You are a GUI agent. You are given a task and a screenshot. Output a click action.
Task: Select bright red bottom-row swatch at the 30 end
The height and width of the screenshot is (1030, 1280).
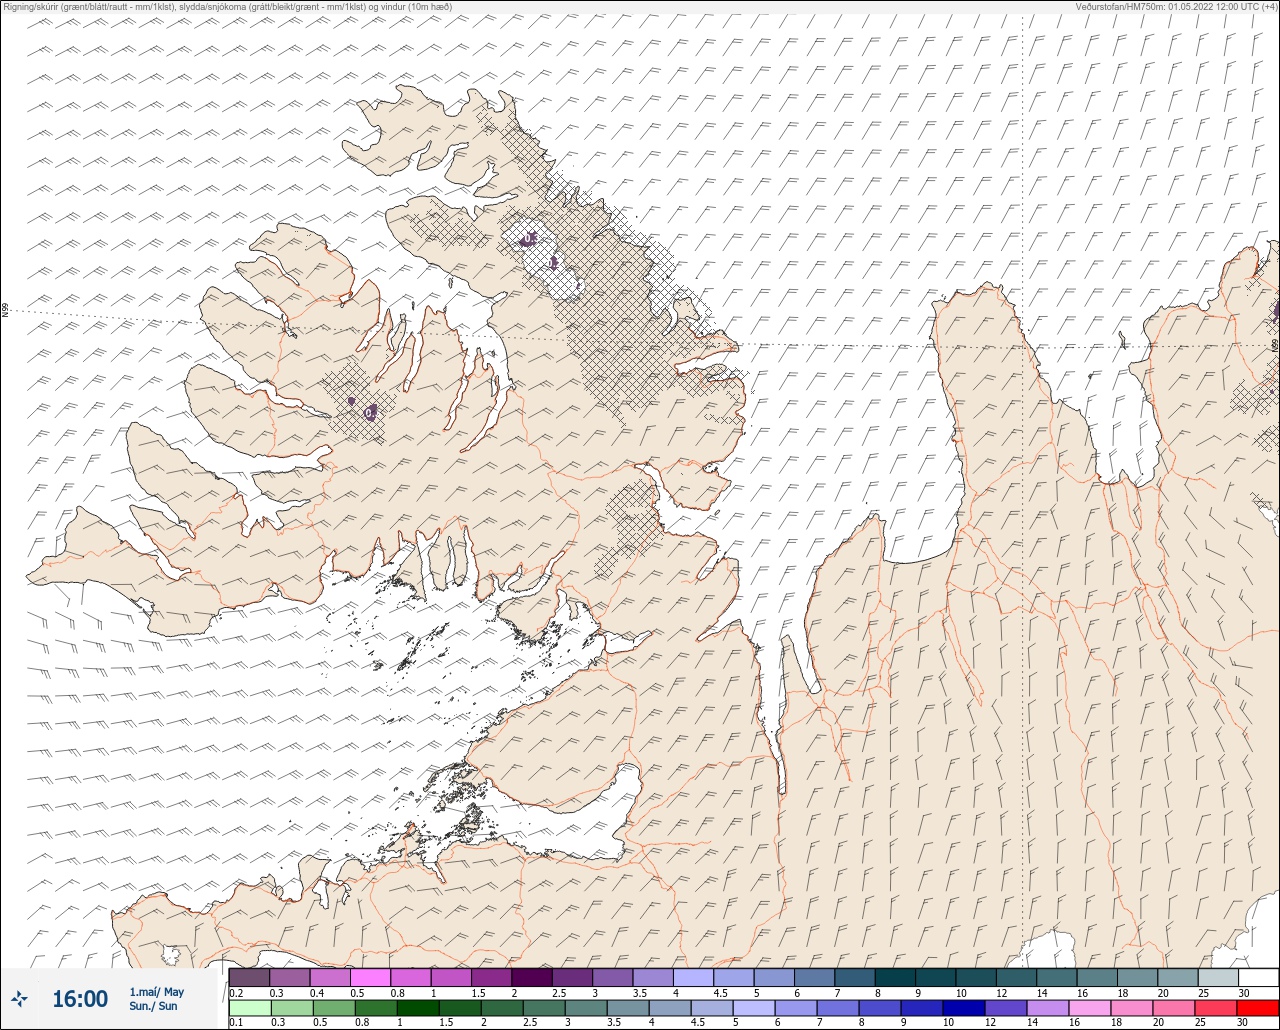[1258, 1007]
